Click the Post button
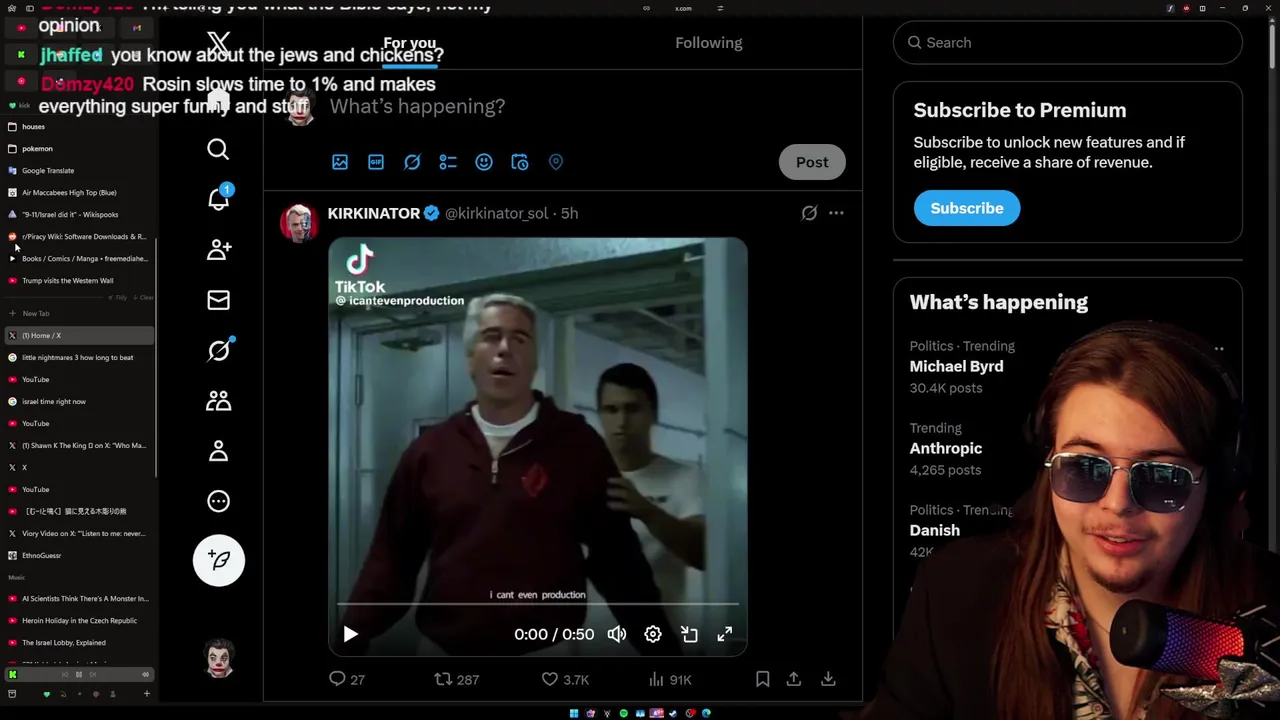 812,162
